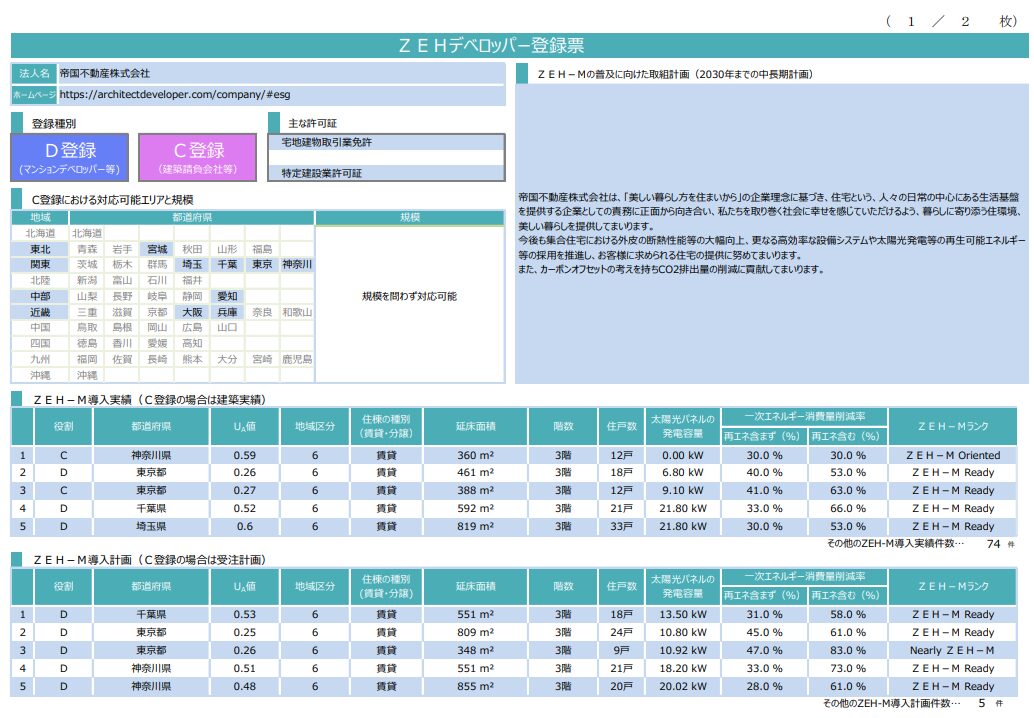Click the 埼玉 prefecture cell
Viewport: 1034px width, 718px height.
pyautogui.click(x=192, y=264)
